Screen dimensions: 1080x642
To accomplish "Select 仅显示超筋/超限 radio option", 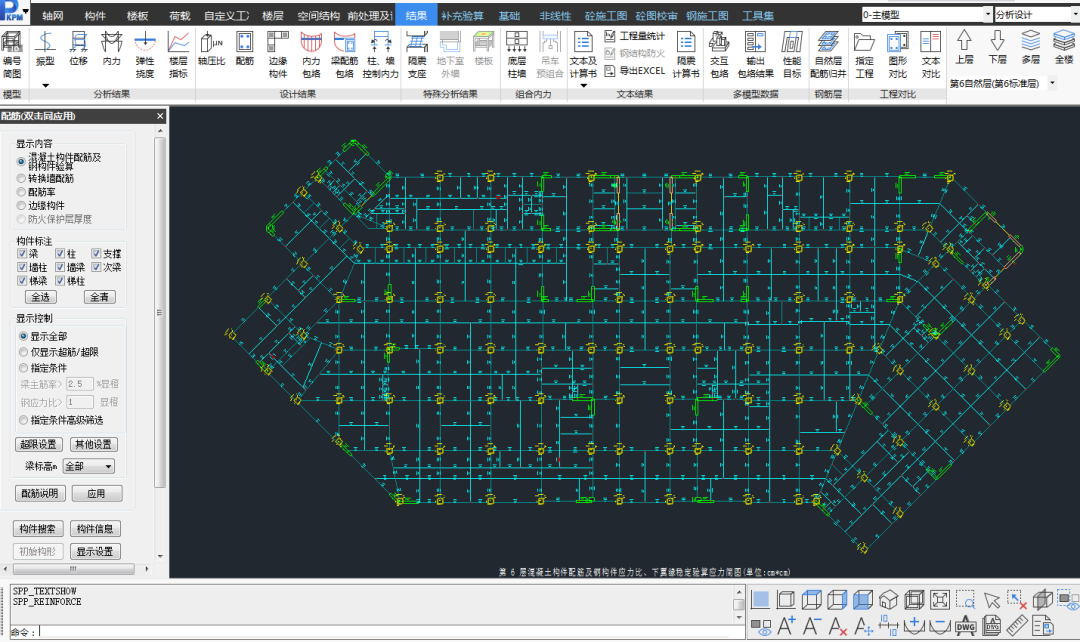I will 23,352.
